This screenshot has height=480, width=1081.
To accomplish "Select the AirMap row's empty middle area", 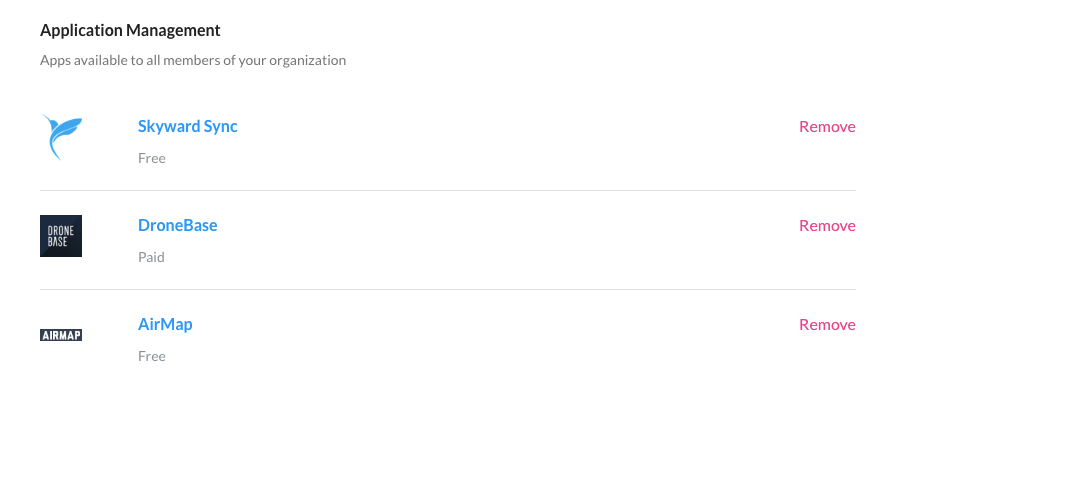I will (x=500, y=339).
